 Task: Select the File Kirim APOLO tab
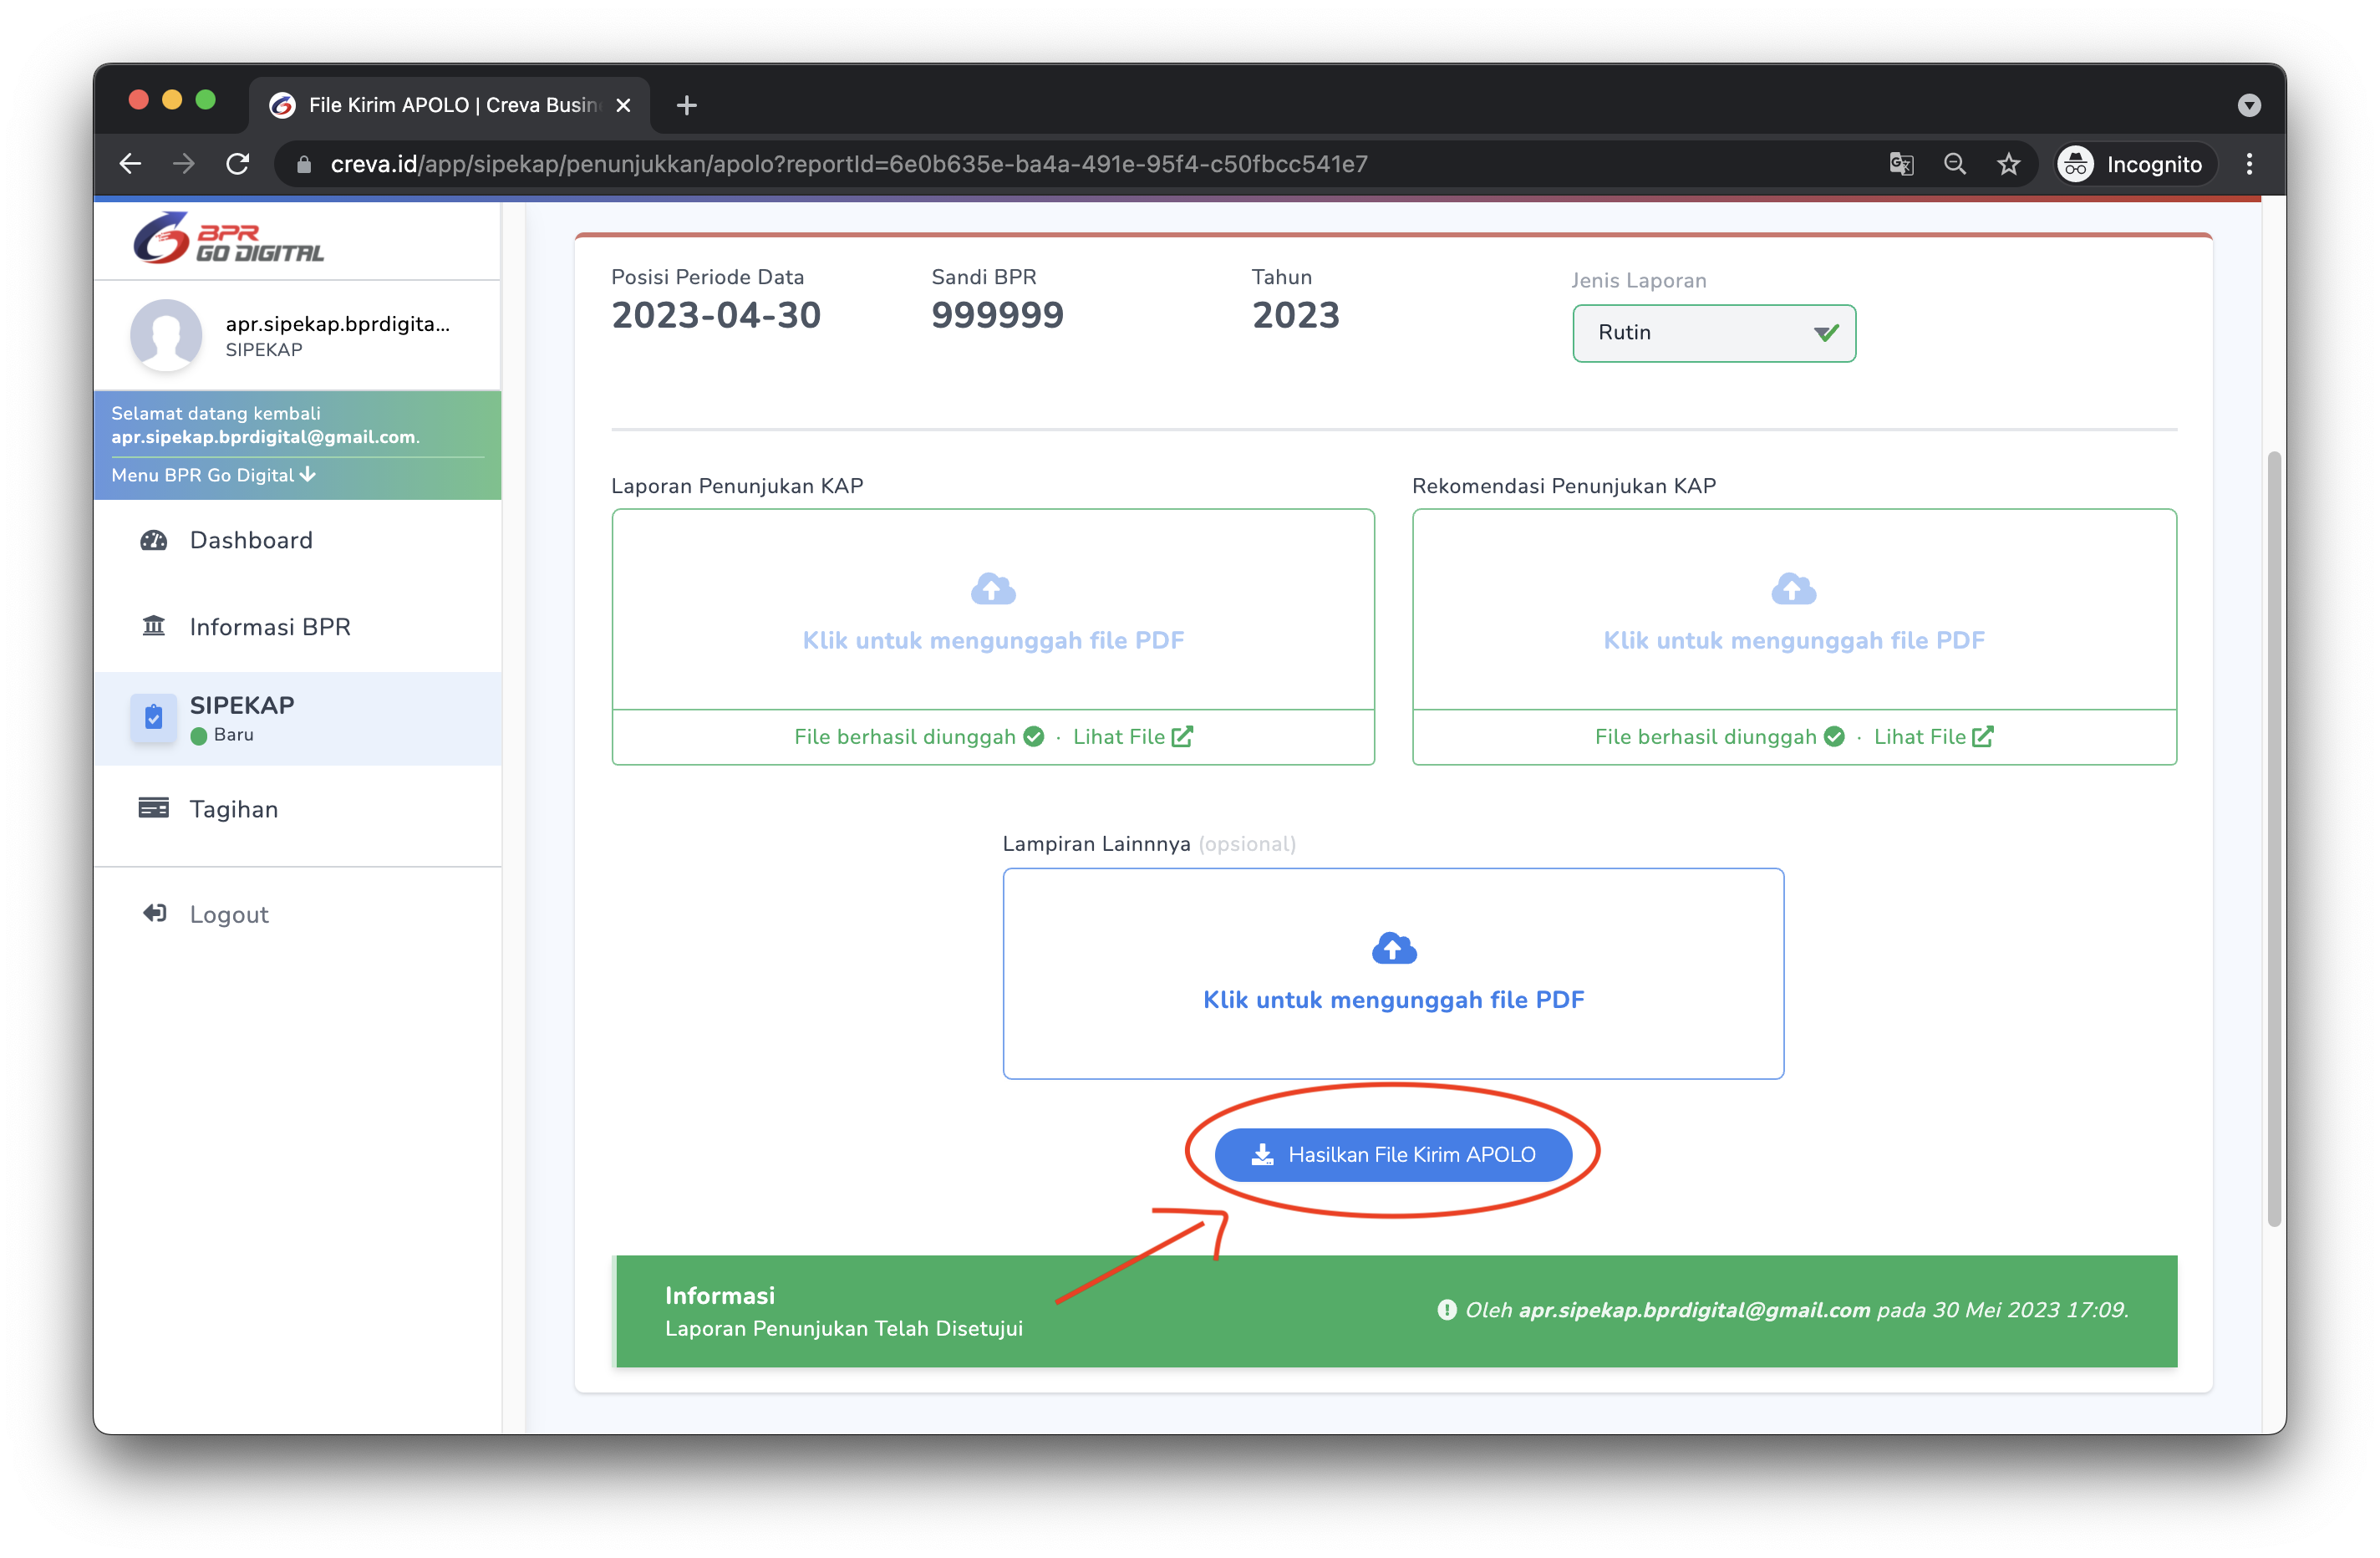(450, 105)
